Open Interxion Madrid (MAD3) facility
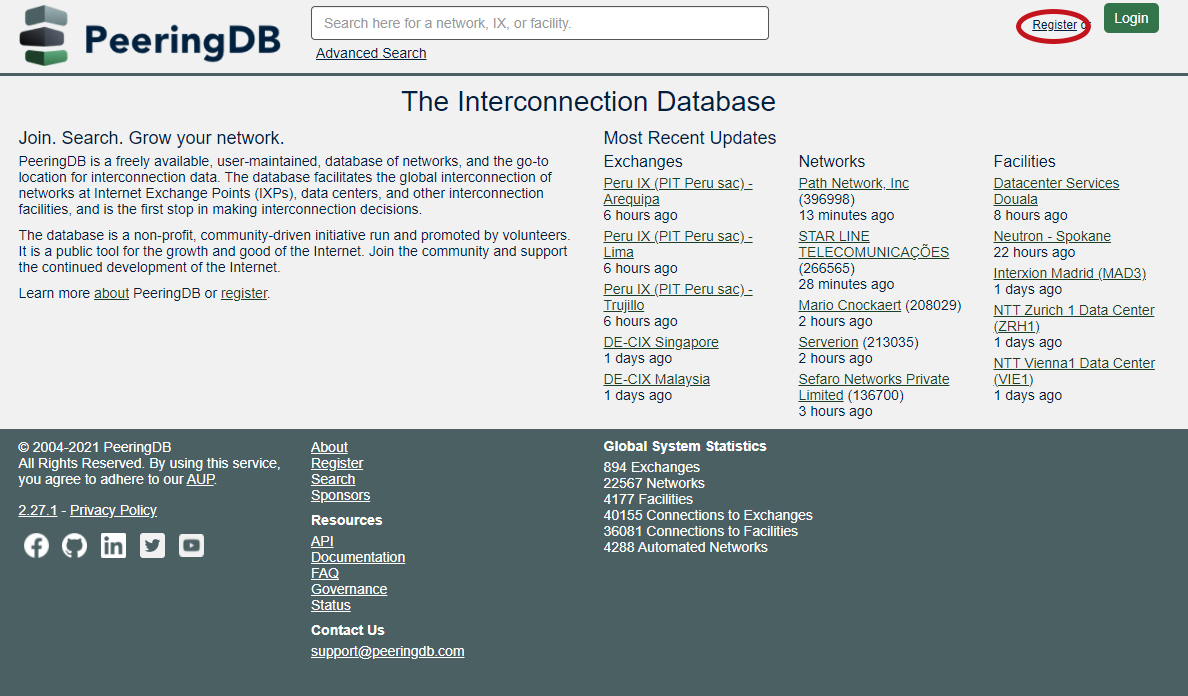 [1069, 273]
